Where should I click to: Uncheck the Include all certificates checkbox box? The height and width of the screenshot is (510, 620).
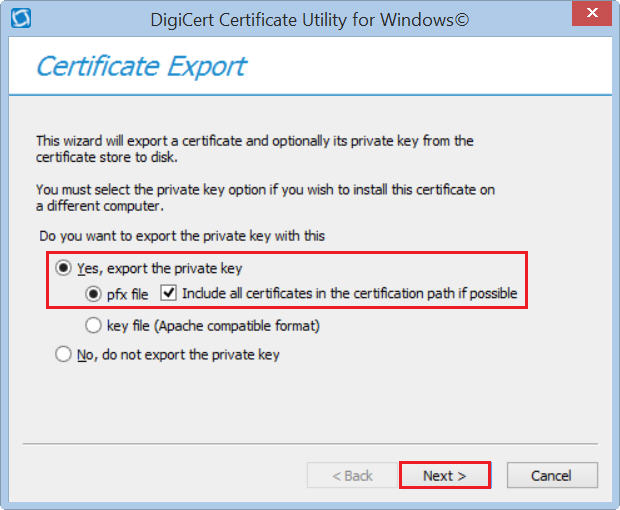[x=168, y=295]
